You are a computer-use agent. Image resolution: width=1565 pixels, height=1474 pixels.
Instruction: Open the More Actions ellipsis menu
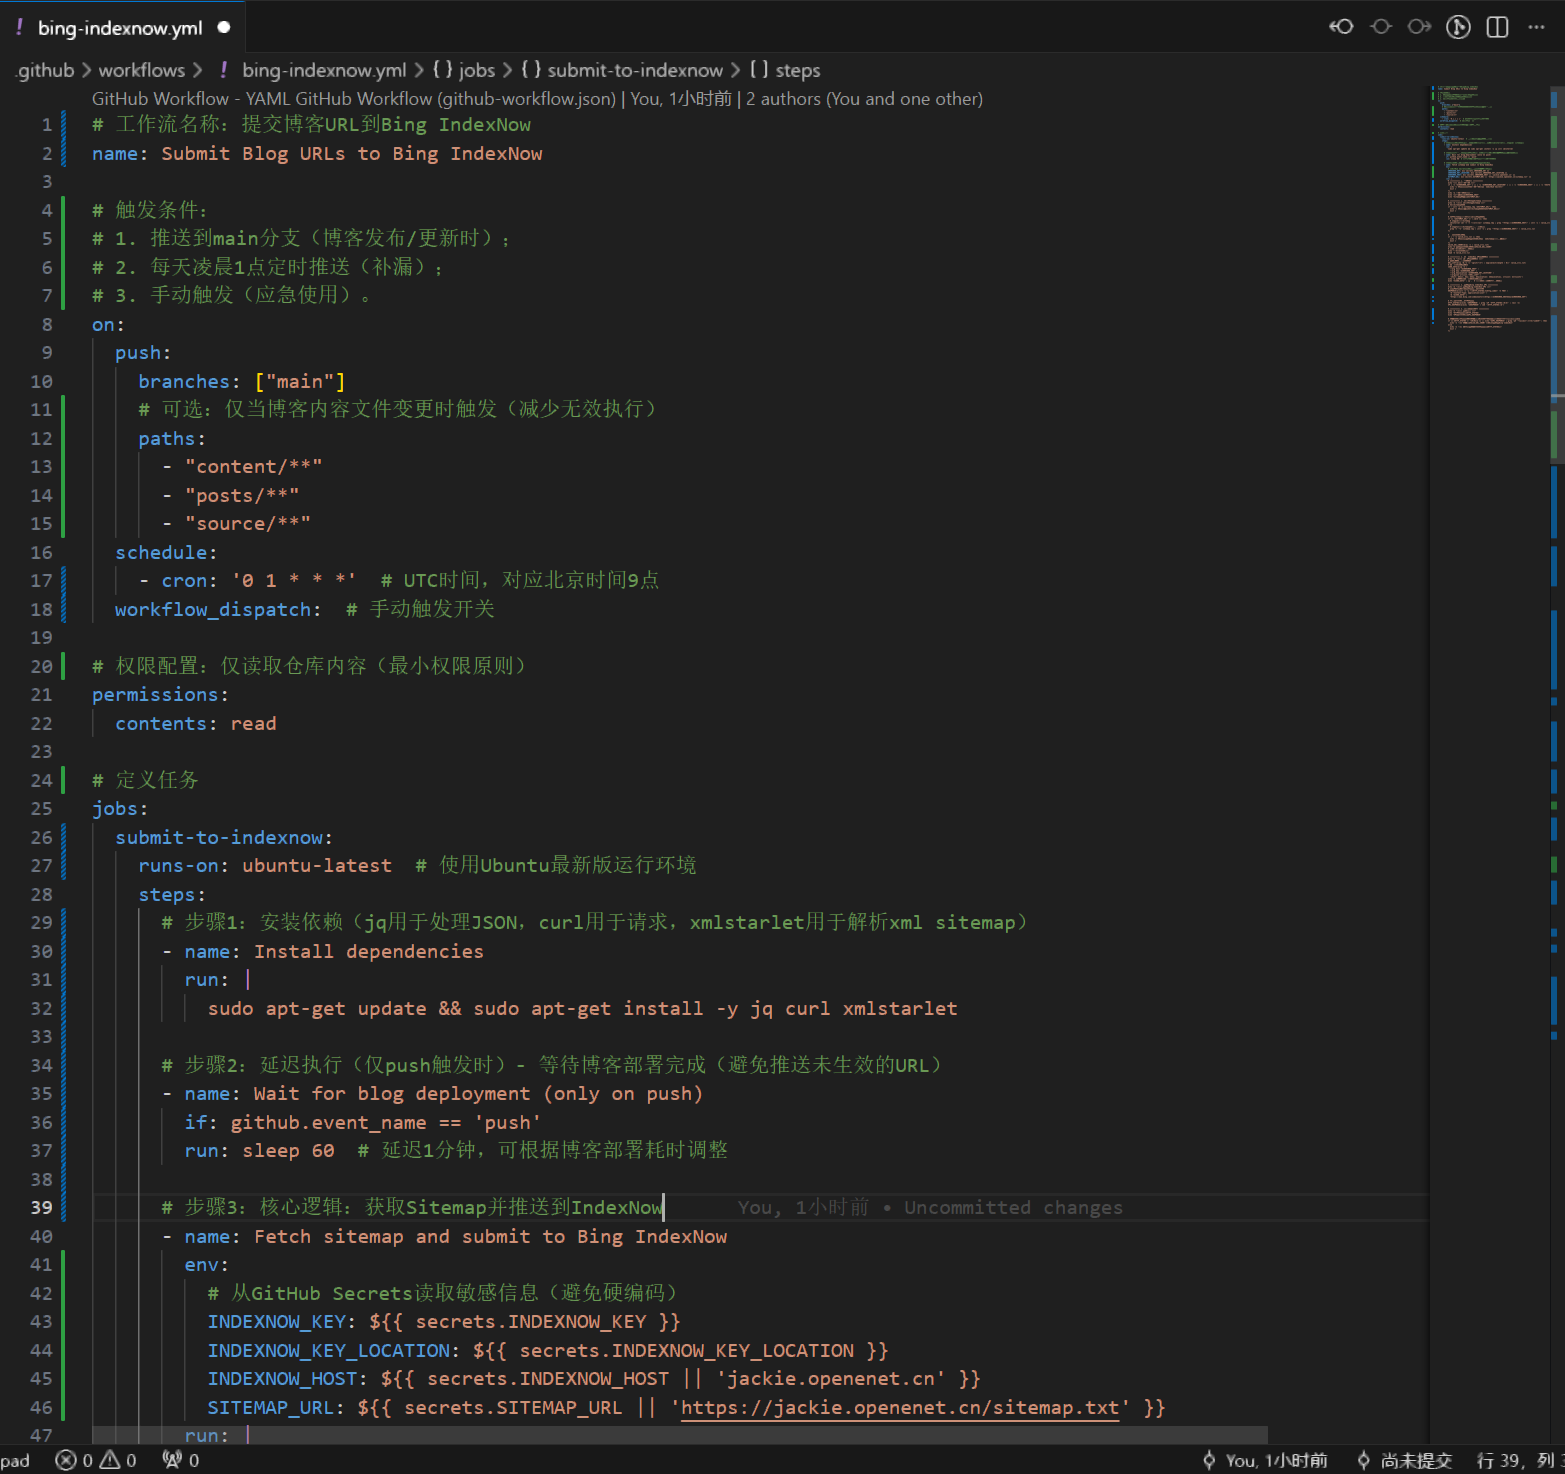[x=1536, y=27]
